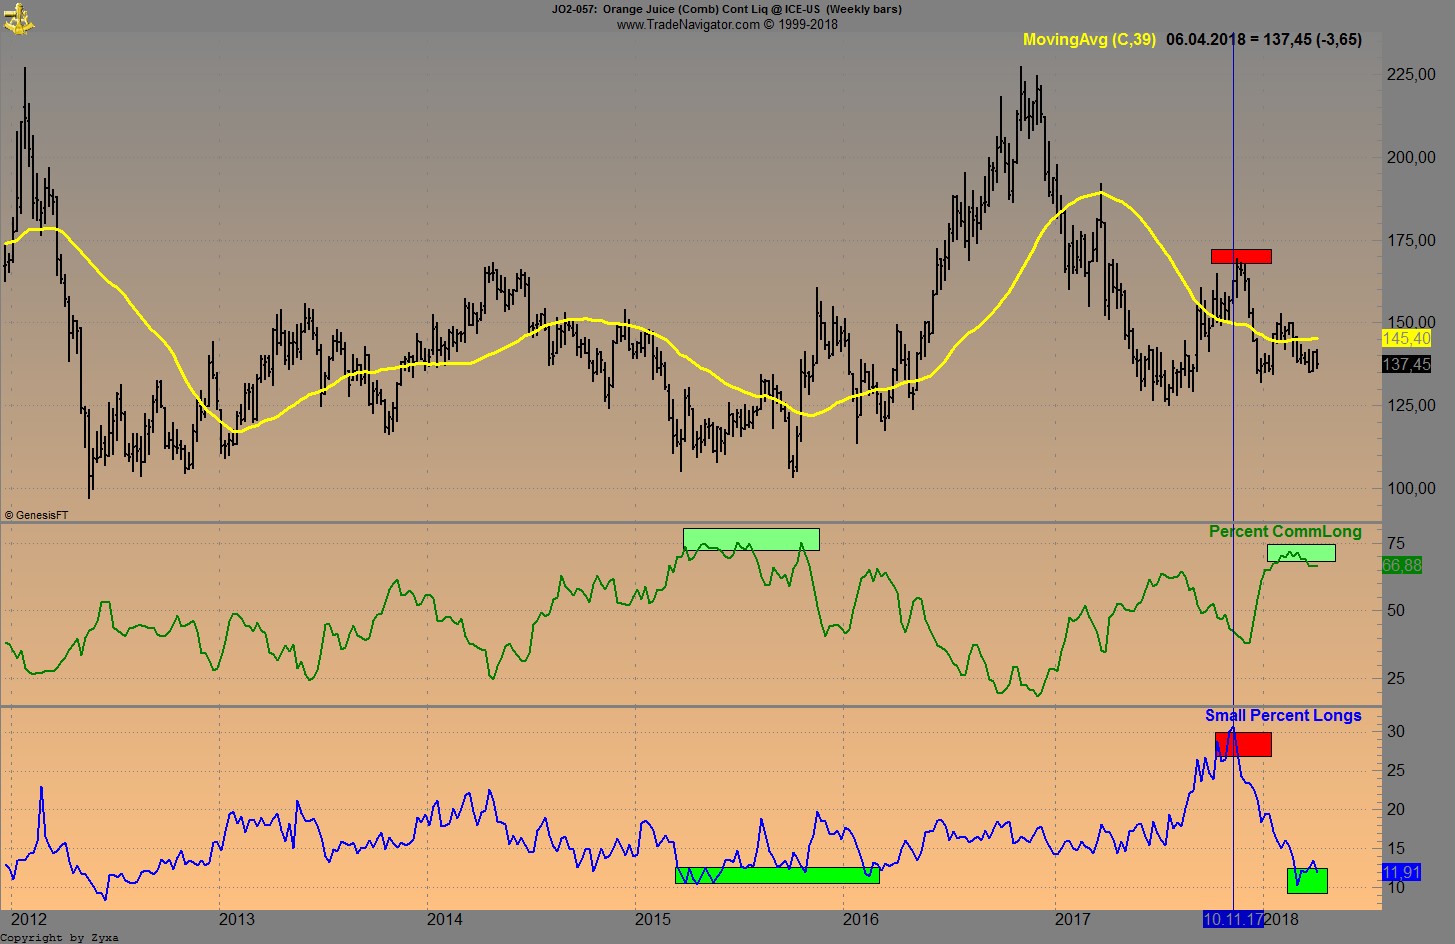Click the large green box in CommLong 2015
1455x944 pixels.
[x=751, y=539]
